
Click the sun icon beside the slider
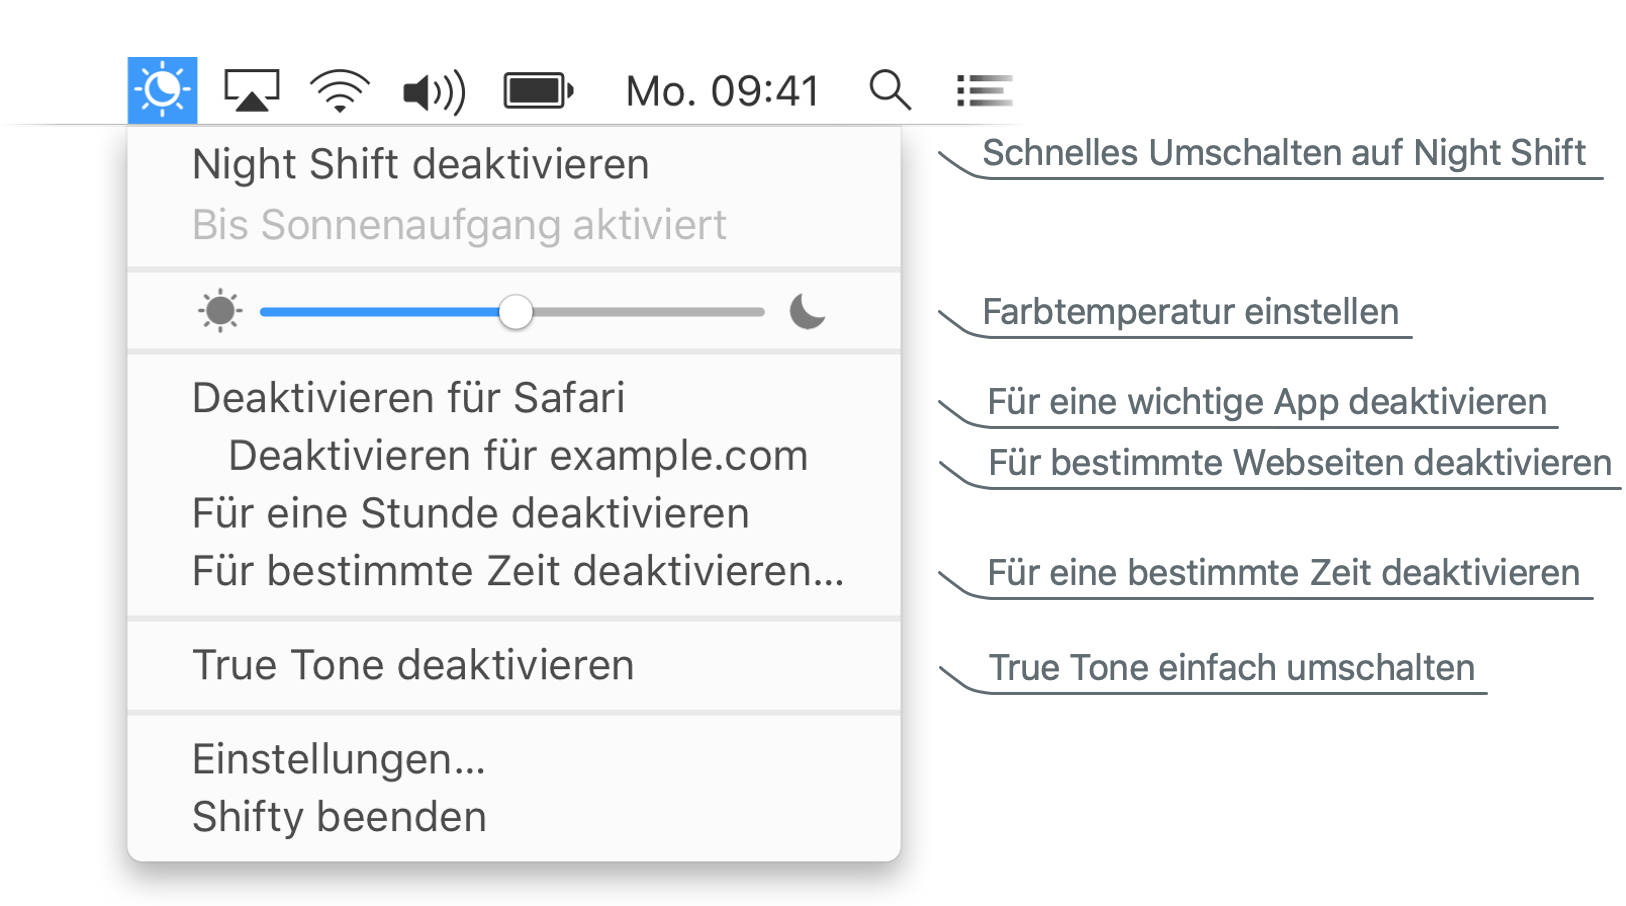220,311
